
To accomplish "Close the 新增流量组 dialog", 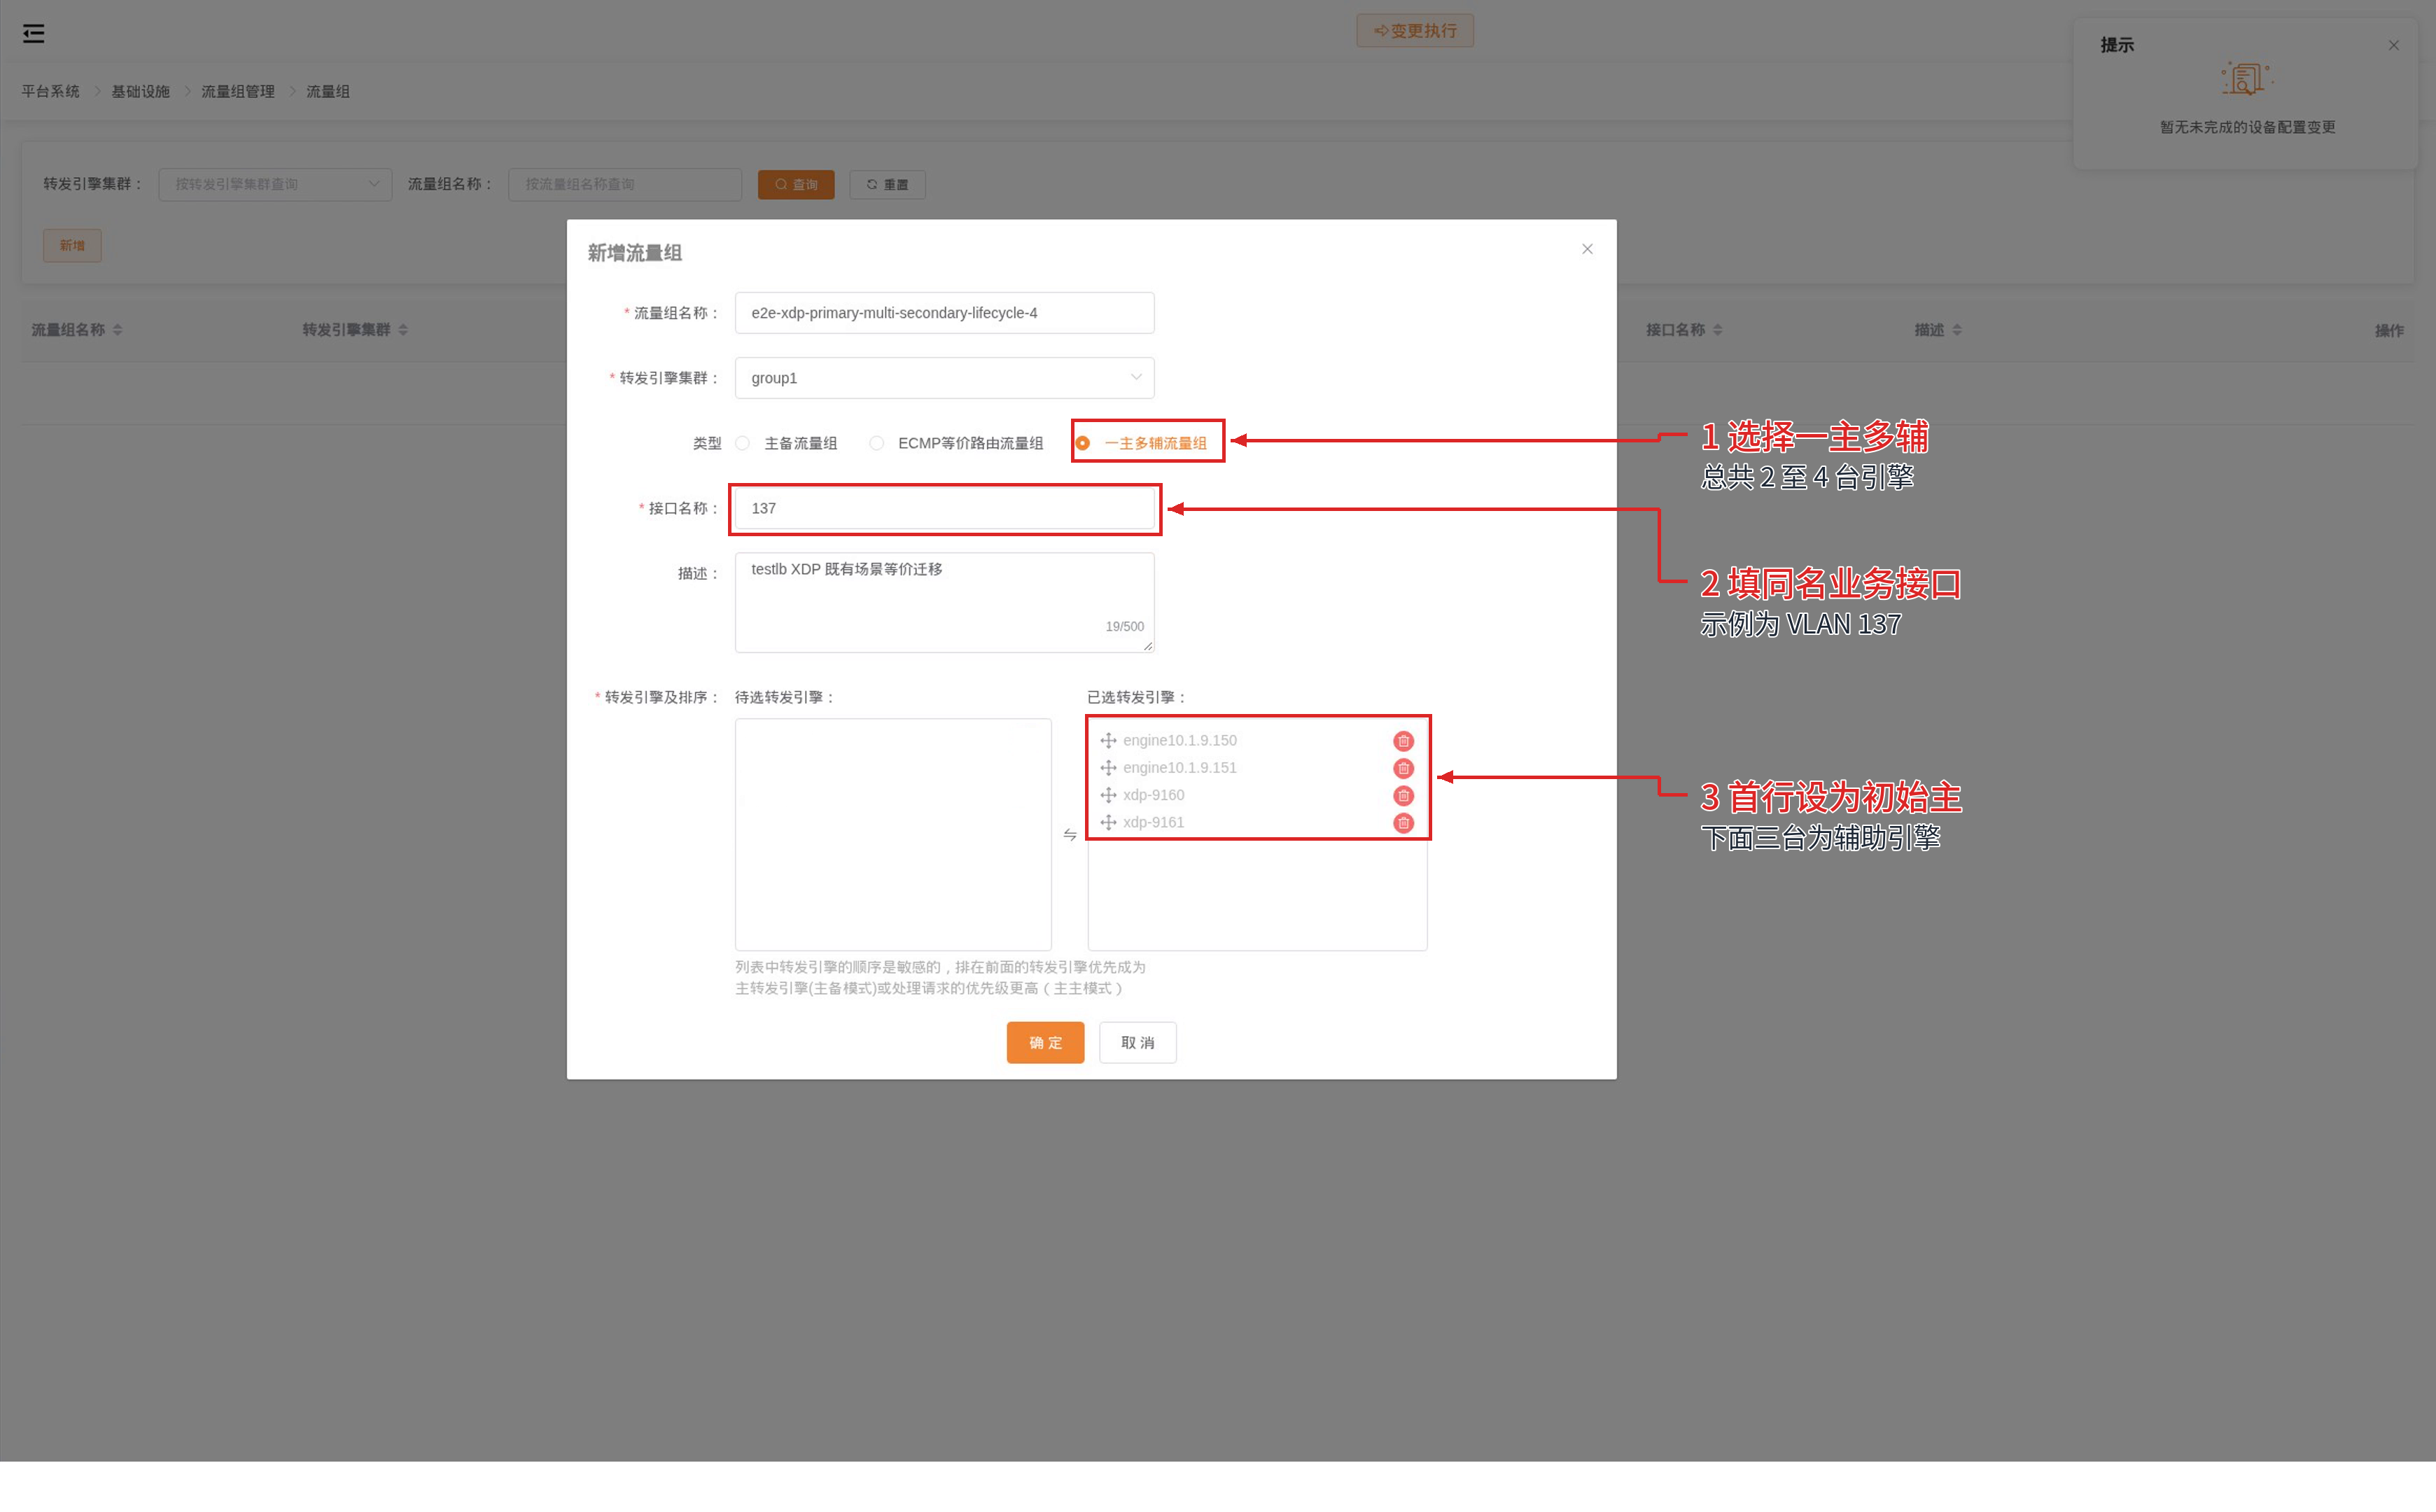I will 1587,250.
